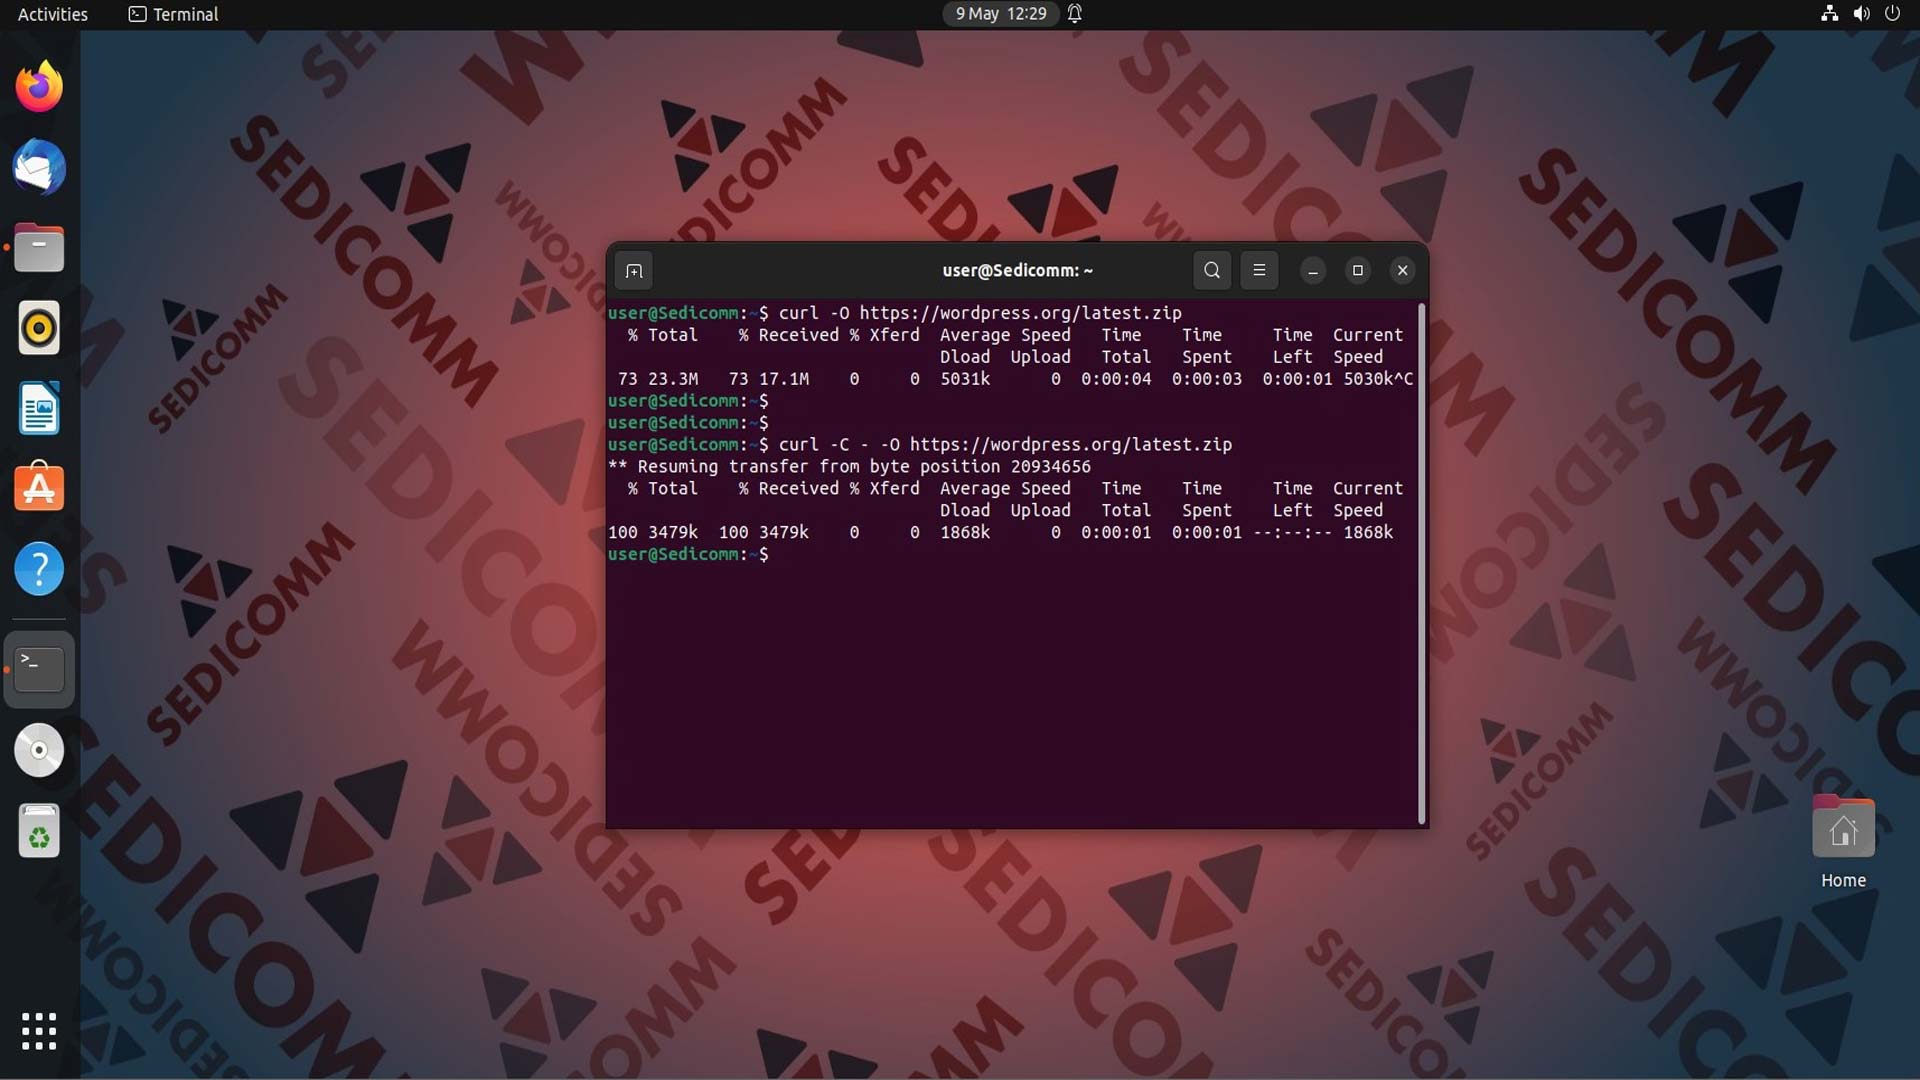
Task: Close the terminal window
Action: (x=1403, y=271)
